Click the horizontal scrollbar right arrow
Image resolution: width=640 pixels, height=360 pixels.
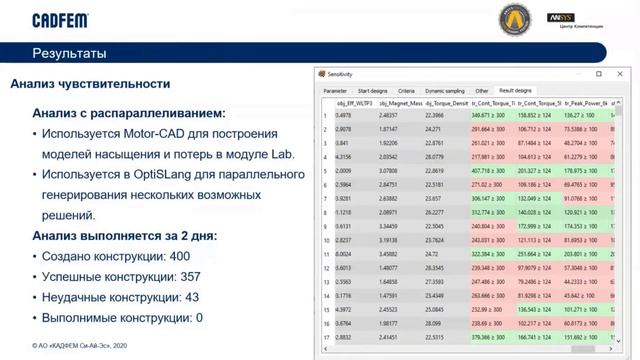611,349
